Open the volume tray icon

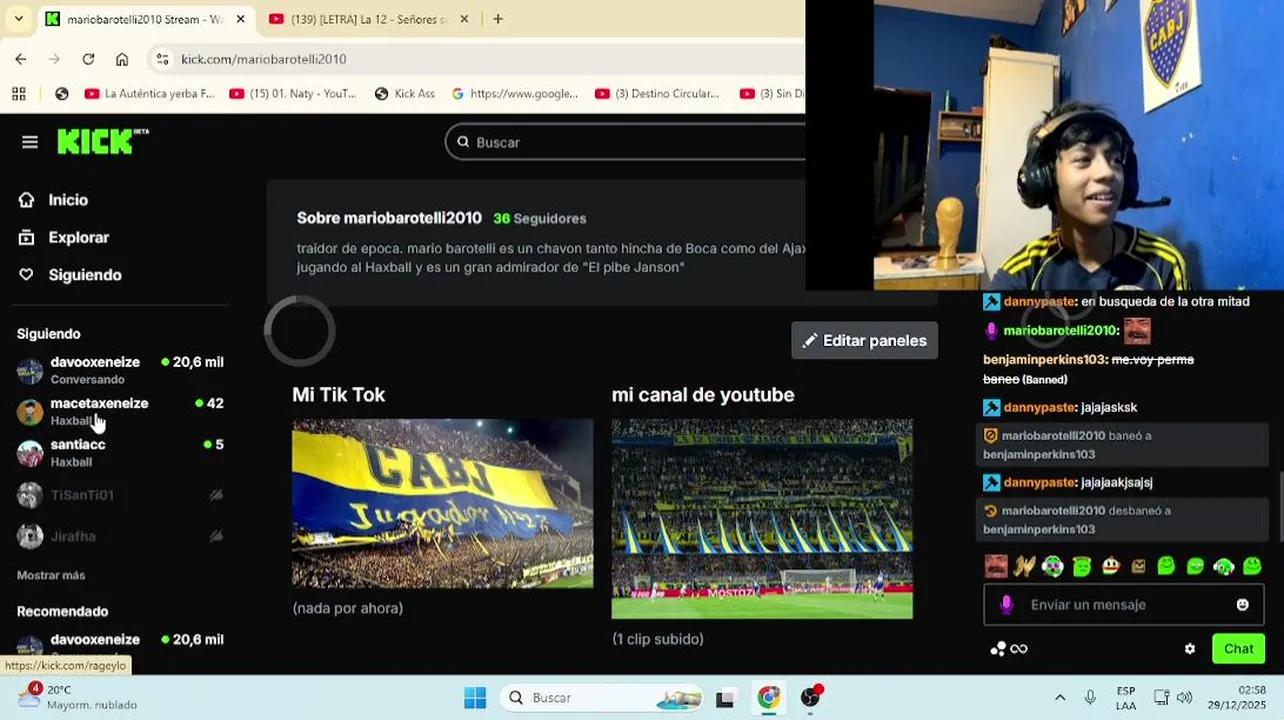(x=1185, y=697)
